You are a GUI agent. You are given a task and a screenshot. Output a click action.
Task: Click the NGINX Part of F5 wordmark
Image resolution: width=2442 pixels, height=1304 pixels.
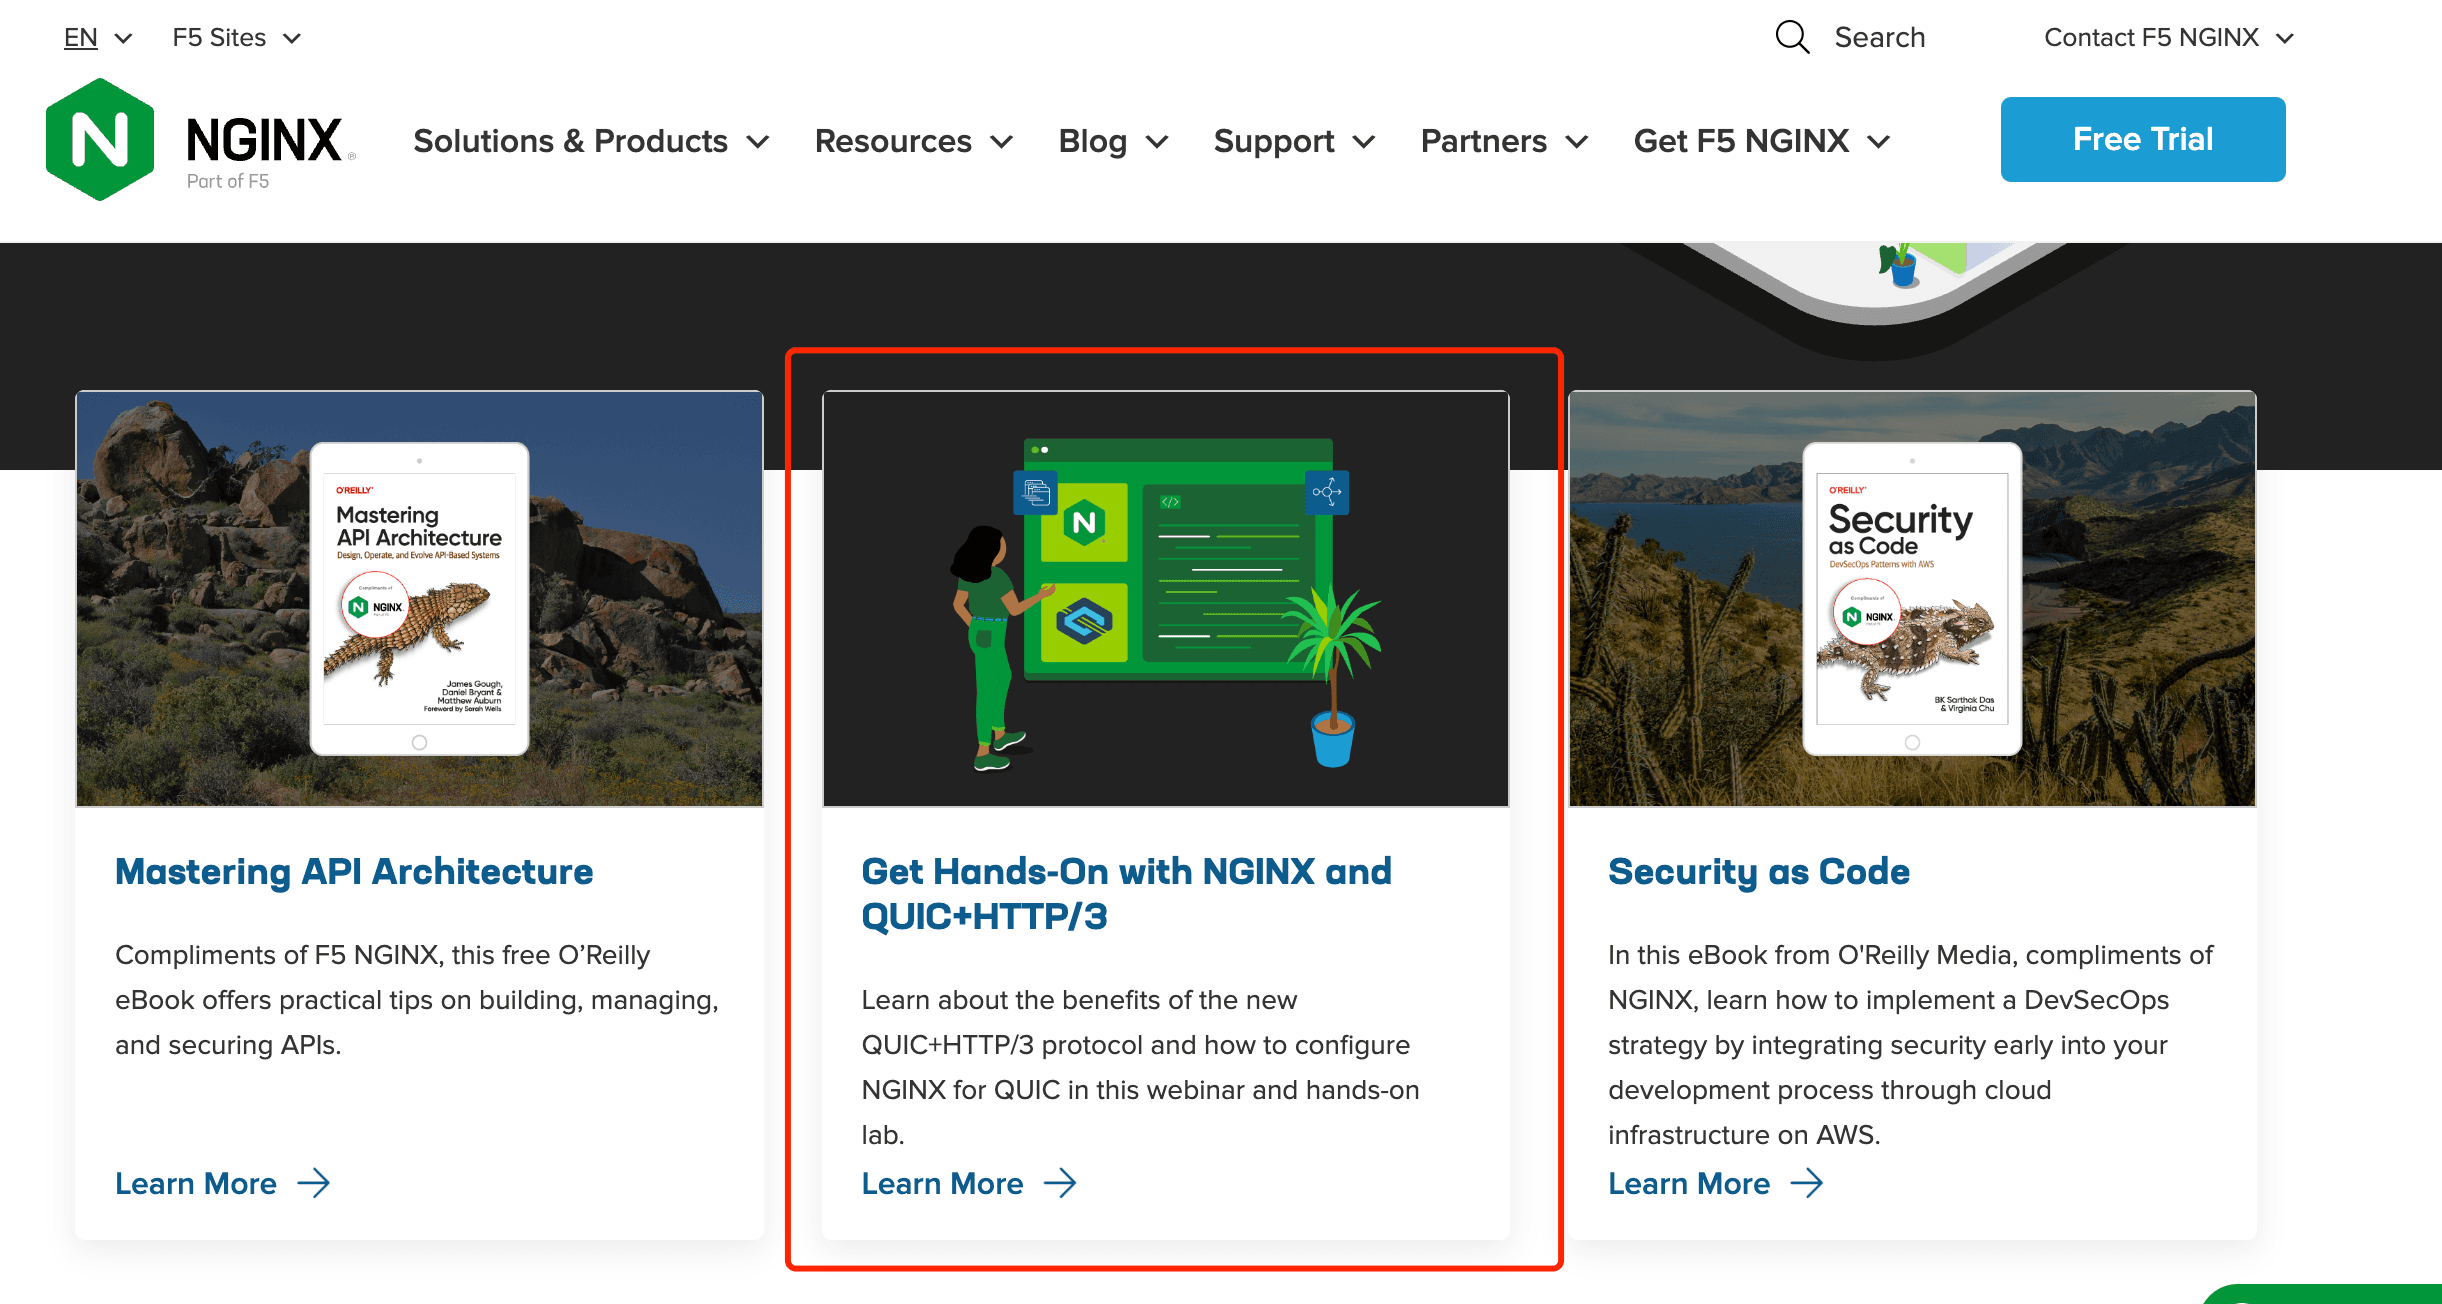pyautogui.click(x=270, y=151)
